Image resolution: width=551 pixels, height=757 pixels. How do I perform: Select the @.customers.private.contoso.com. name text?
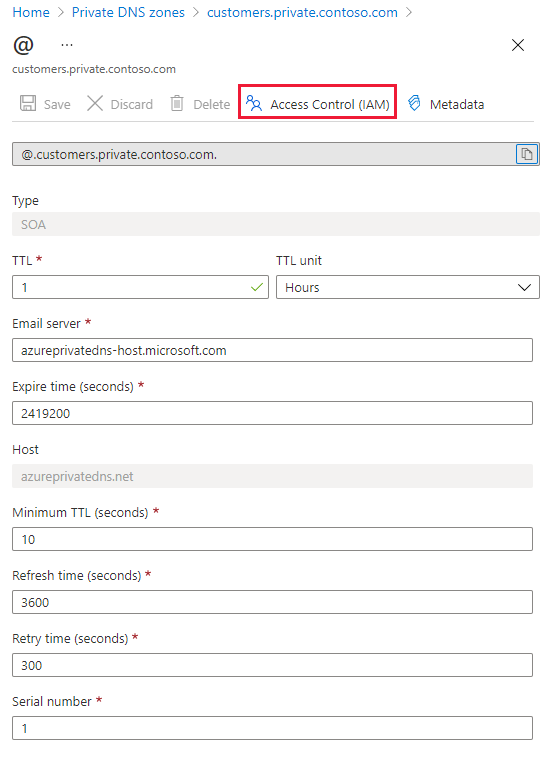[119, 154]
